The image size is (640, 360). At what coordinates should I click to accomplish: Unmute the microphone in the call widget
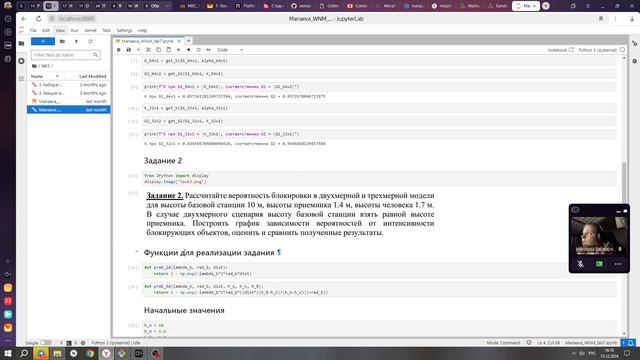[580, 264]
